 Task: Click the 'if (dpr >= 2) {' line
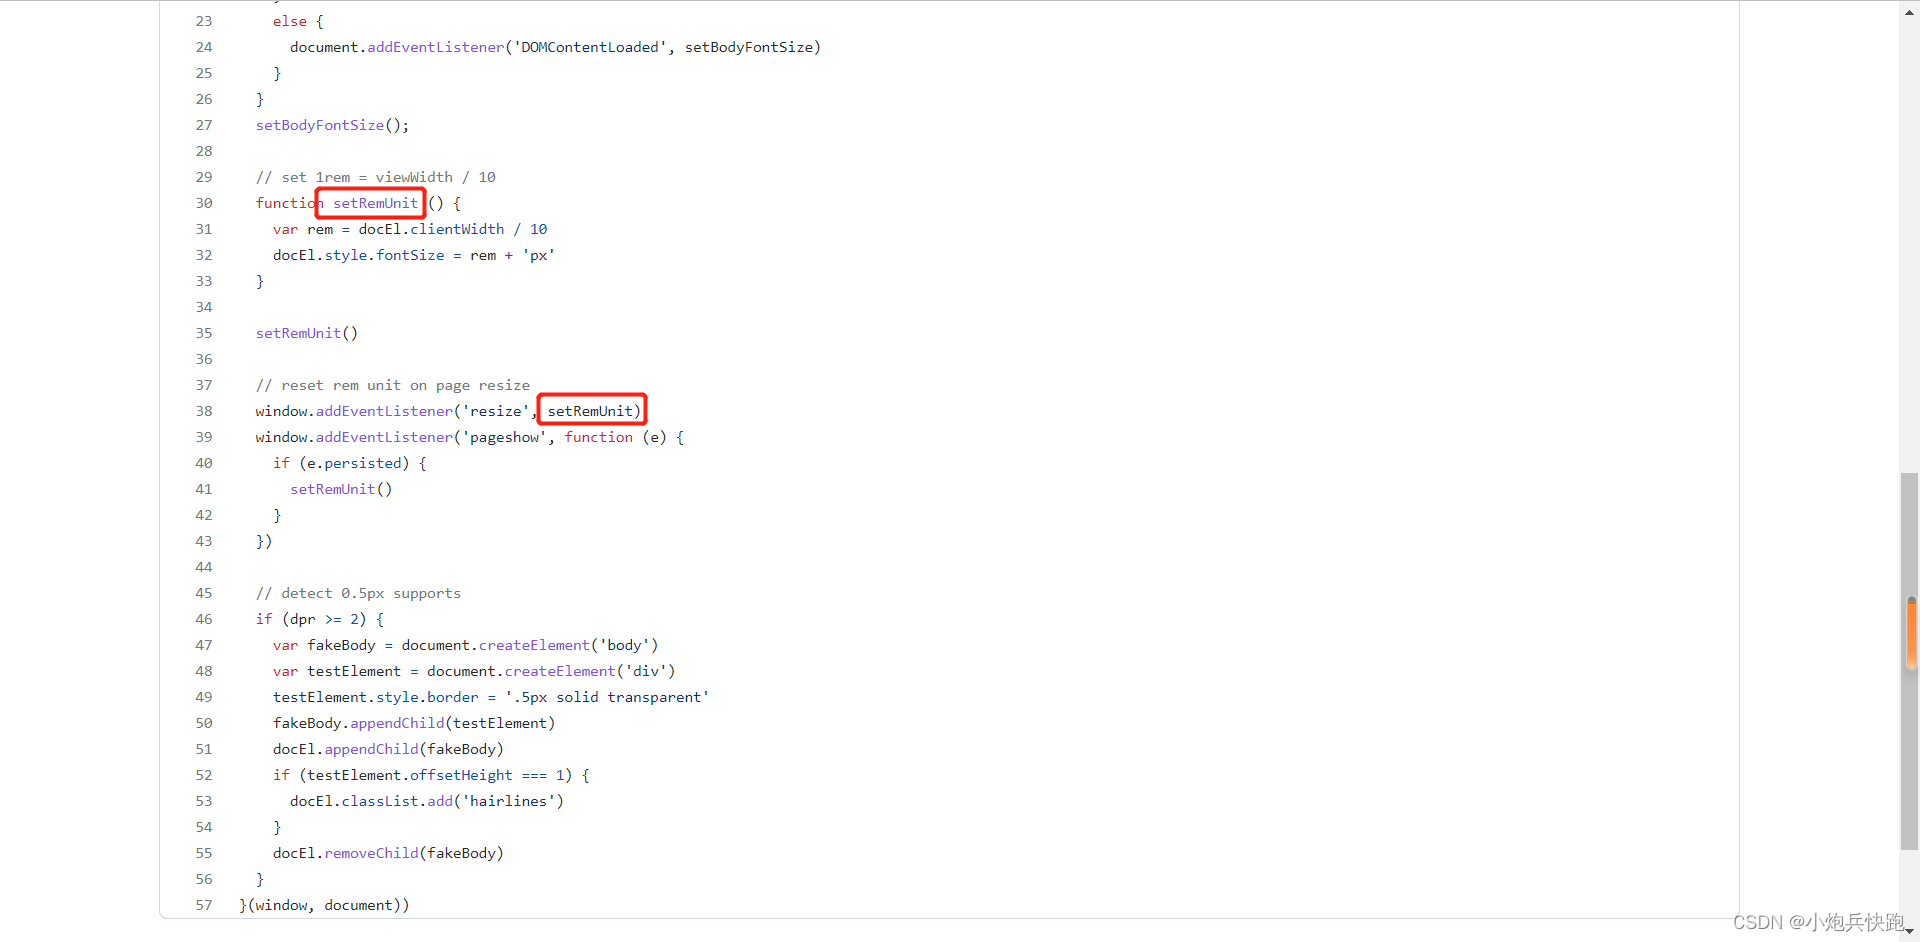pos(320,619)
